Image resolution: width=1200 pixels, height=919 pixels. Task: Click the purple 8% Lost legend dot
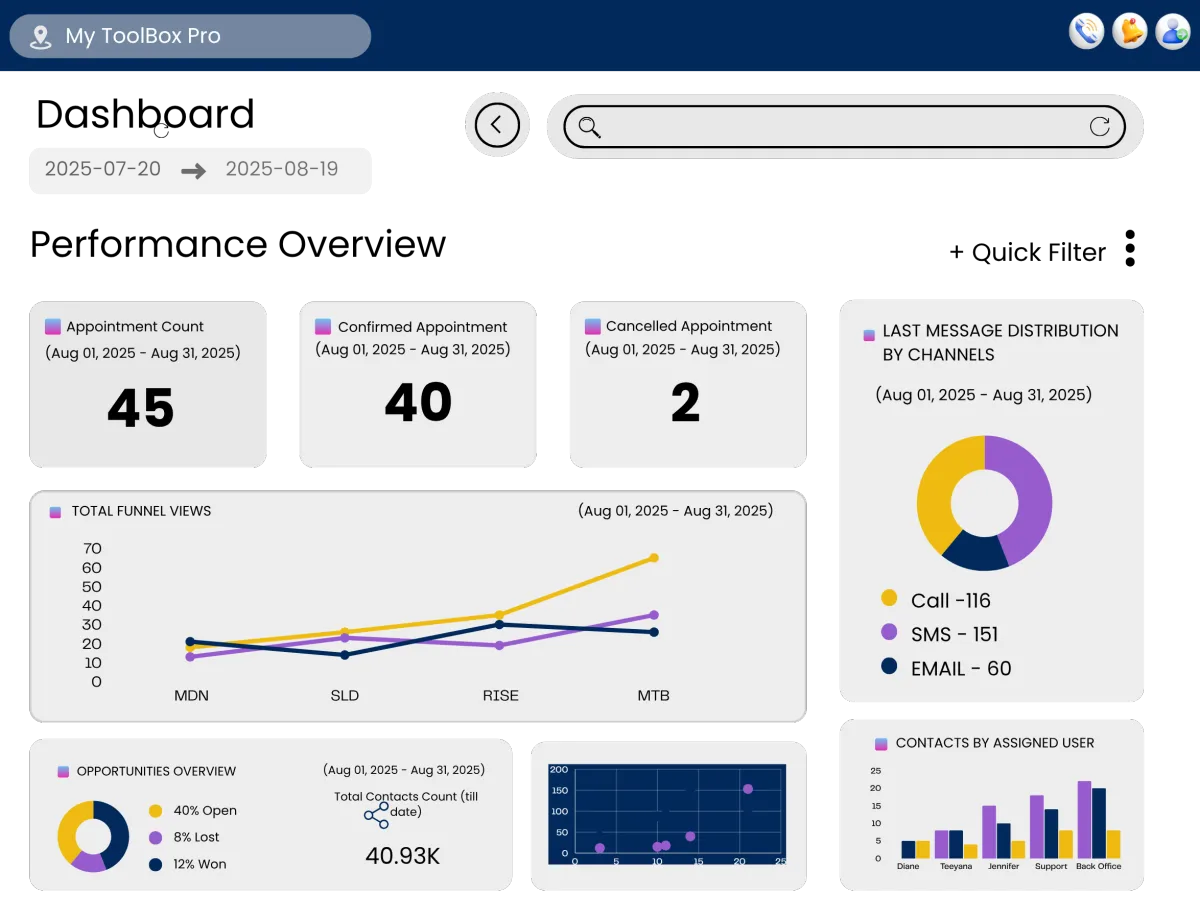[x=155, y=838]
